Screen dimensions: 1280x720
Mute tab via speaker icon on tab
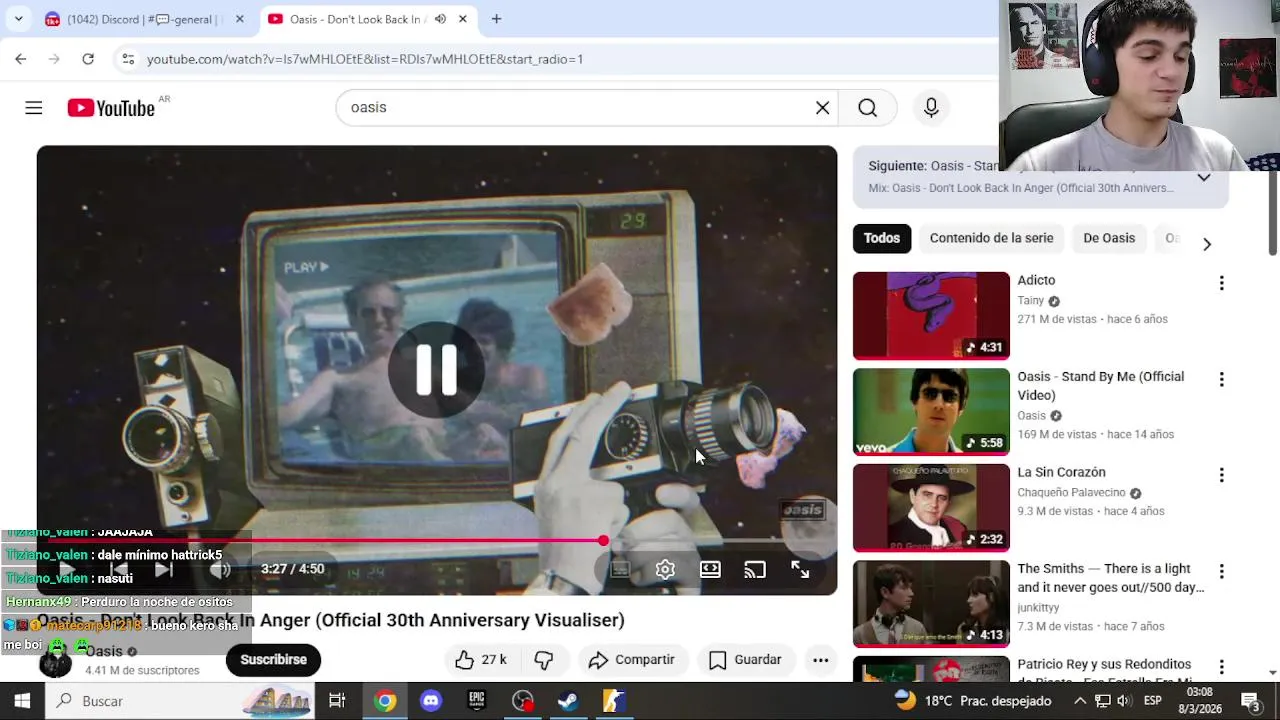click(x=440, y=19)
